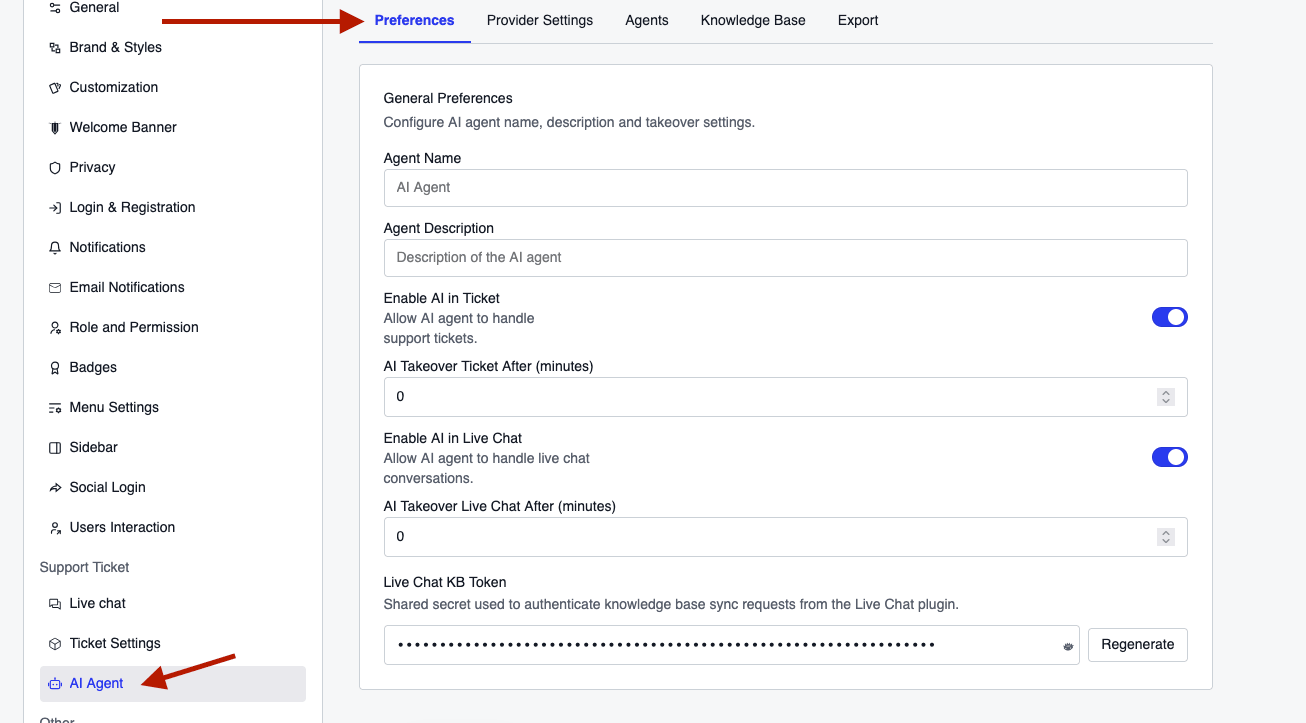
Task: Click the chat bubble icon for Live chat
Action: click(x=55, y=604)
